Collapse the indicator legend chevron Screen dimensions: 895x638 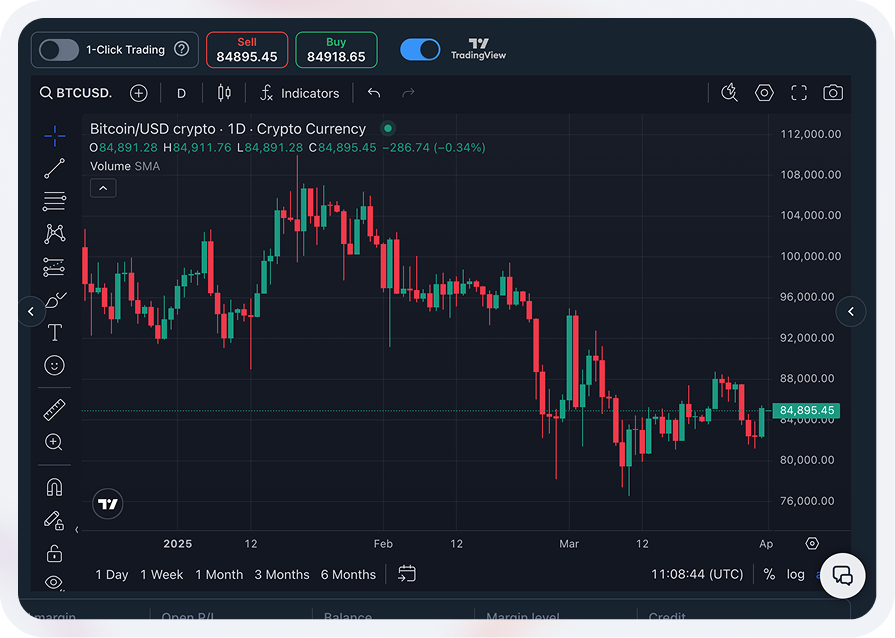click(x=103, y=188)
